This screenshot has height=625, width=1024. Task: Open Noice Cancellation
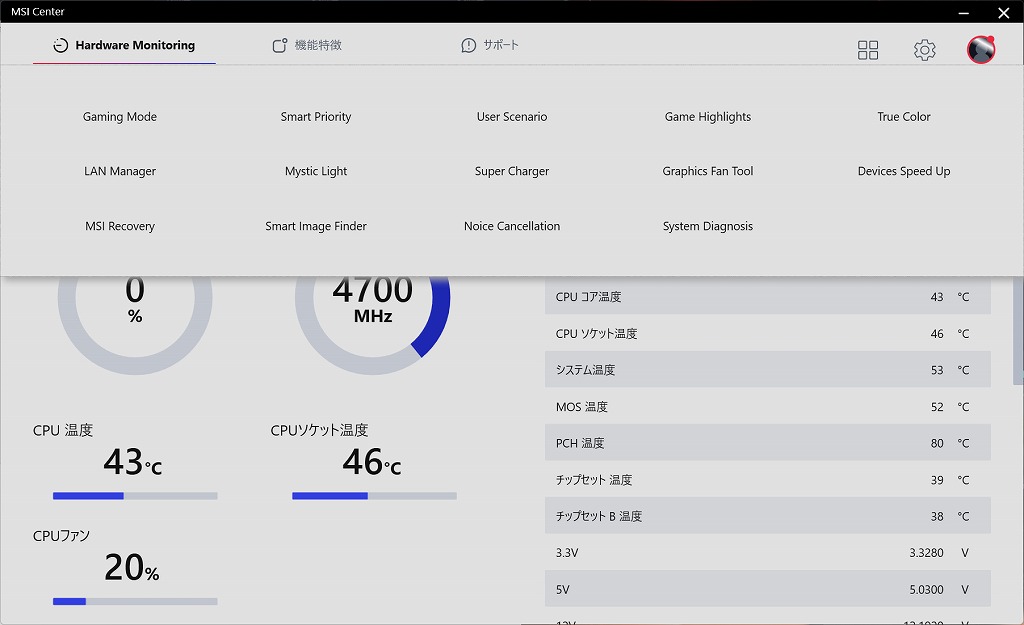point(512,226)
